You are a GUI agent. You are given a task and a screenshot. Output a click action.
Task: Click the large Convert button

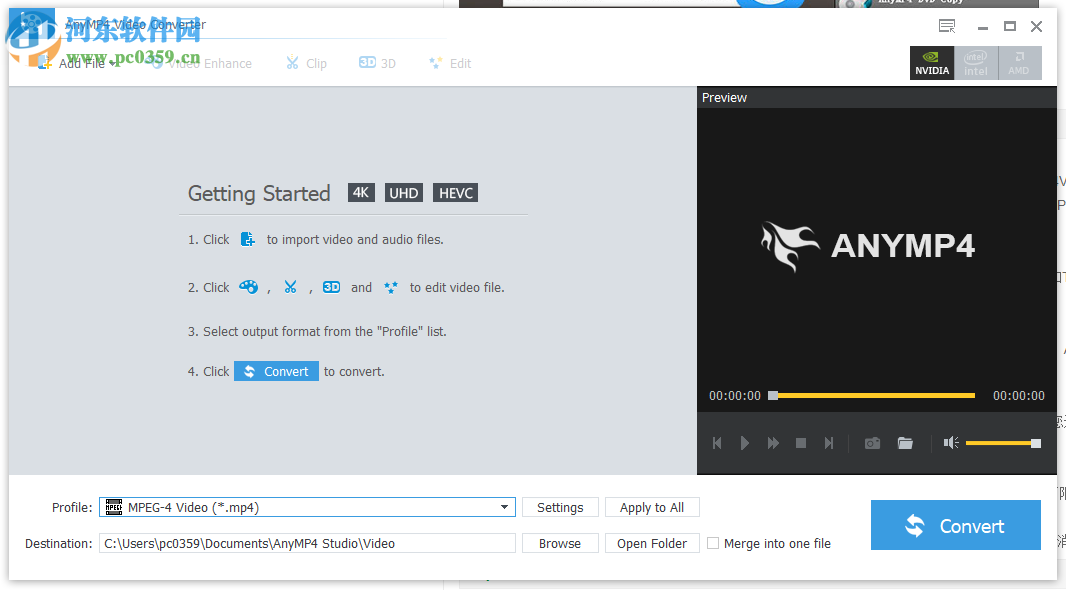956,525
